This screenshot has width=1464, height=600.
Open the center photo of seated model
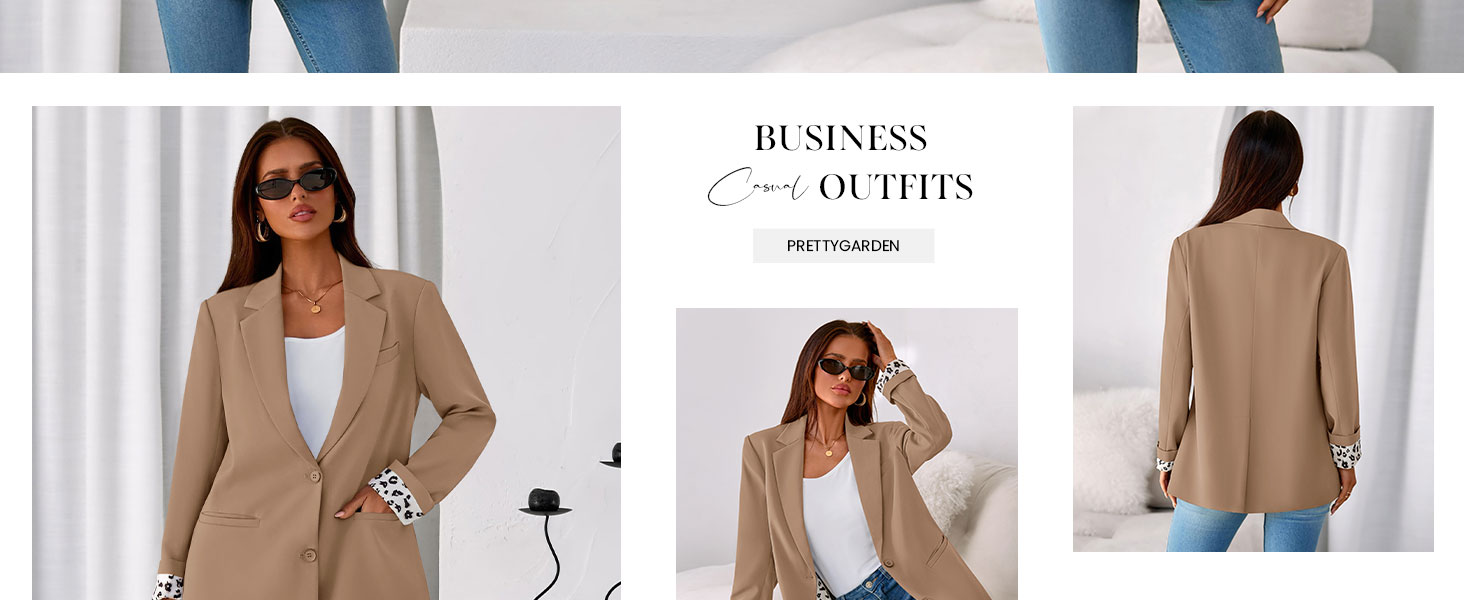[x=847, y=454]
